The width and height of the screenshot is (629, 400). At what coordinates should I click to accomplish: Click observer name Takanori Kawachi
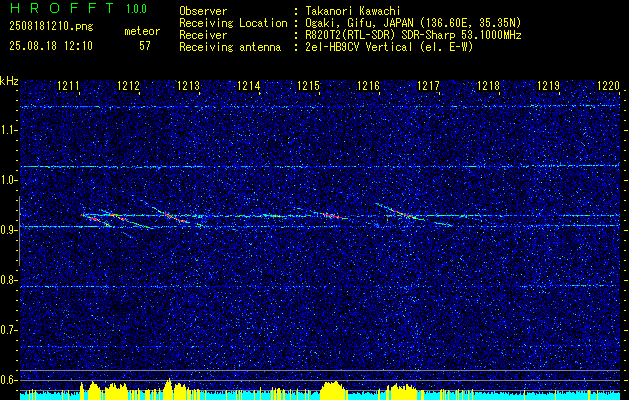pos(353,11)
